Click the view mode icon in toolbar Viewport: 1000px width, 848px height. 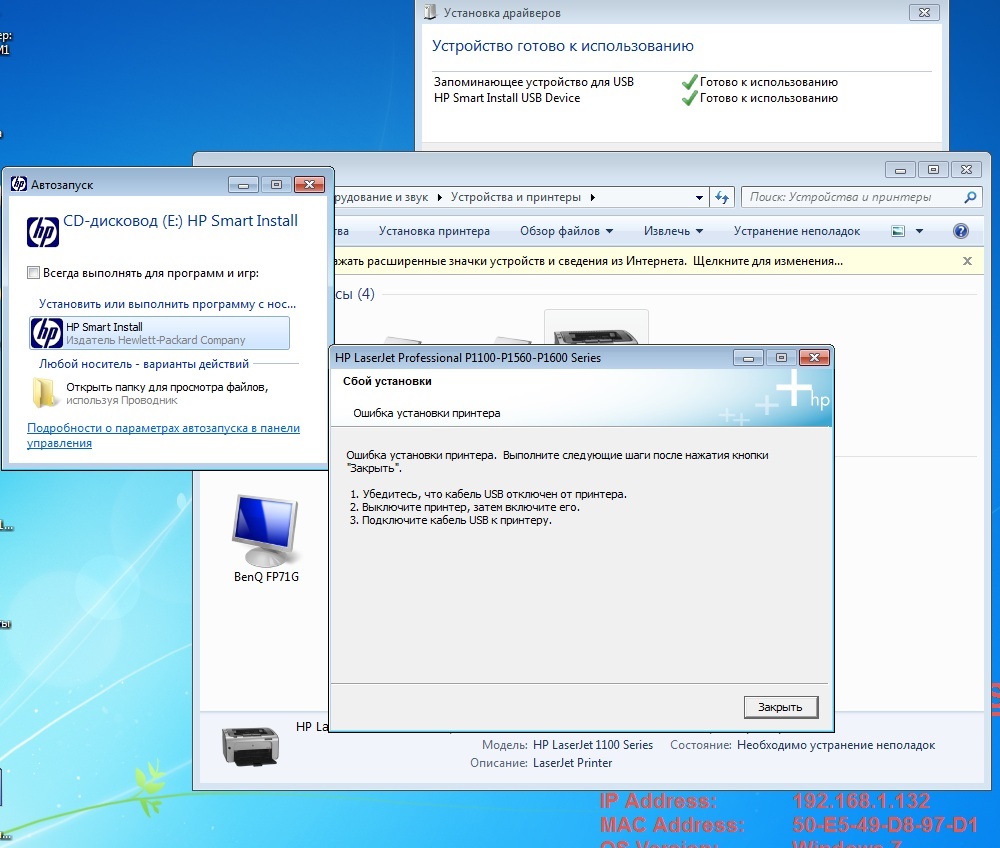(x=898, y=231)
